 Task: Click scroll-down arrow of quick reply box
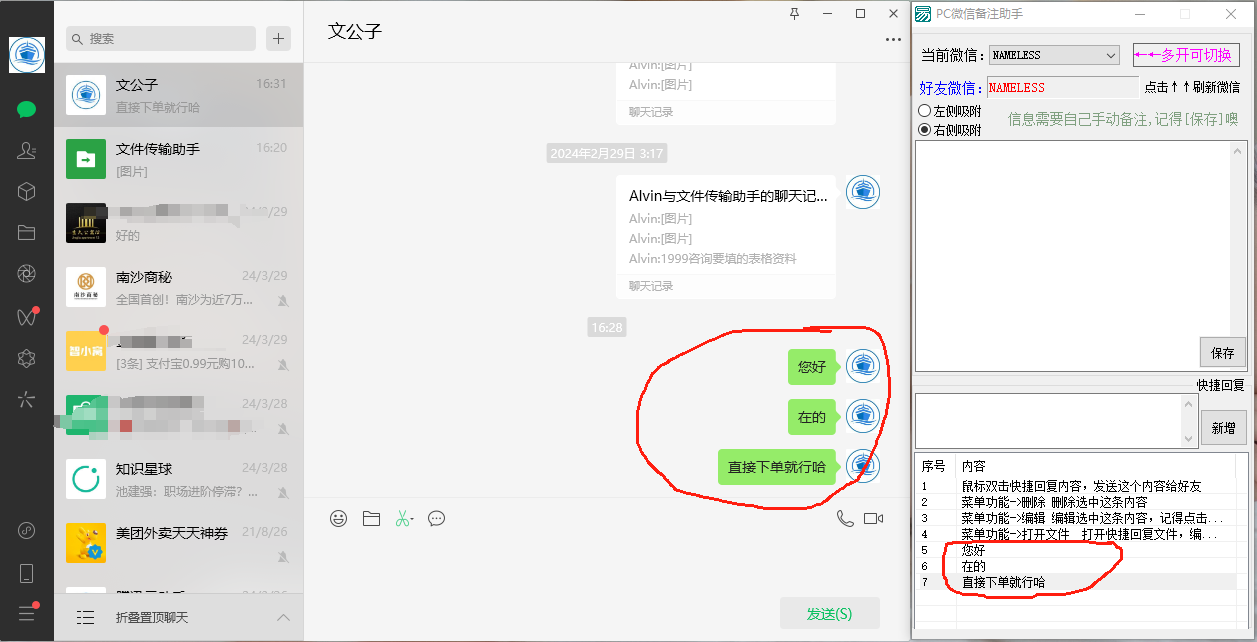point(1190,439)
